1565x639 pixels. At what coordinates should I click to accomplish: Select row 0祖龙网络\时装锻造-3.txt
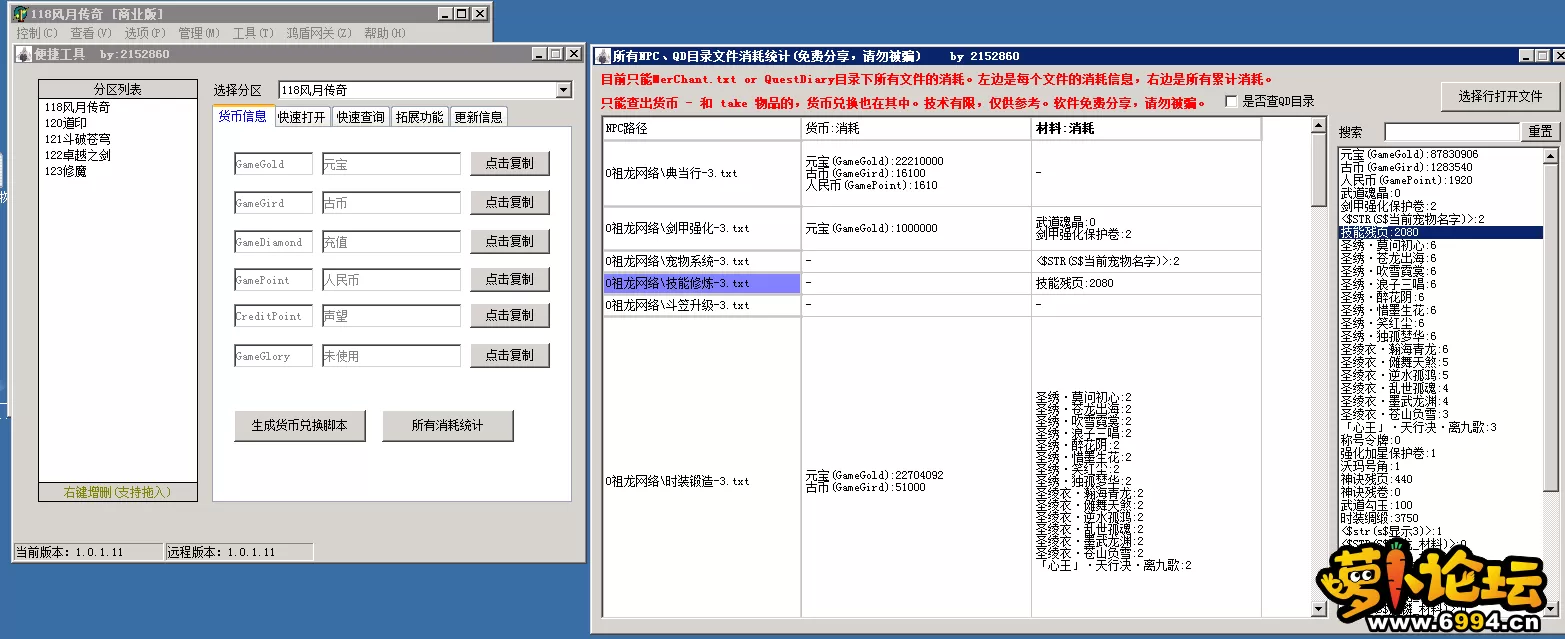[702, 481]
